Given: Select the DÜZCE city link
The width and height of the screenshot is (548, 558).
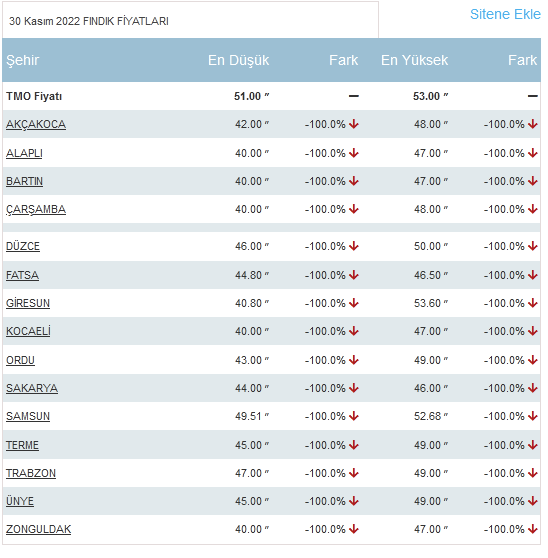Looking at the screenshot, I should (23, 246).
